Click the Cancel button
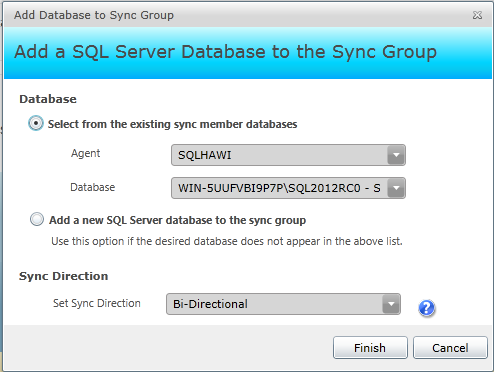Viewport: 494px width, 372px height. [x=450, y=348]
